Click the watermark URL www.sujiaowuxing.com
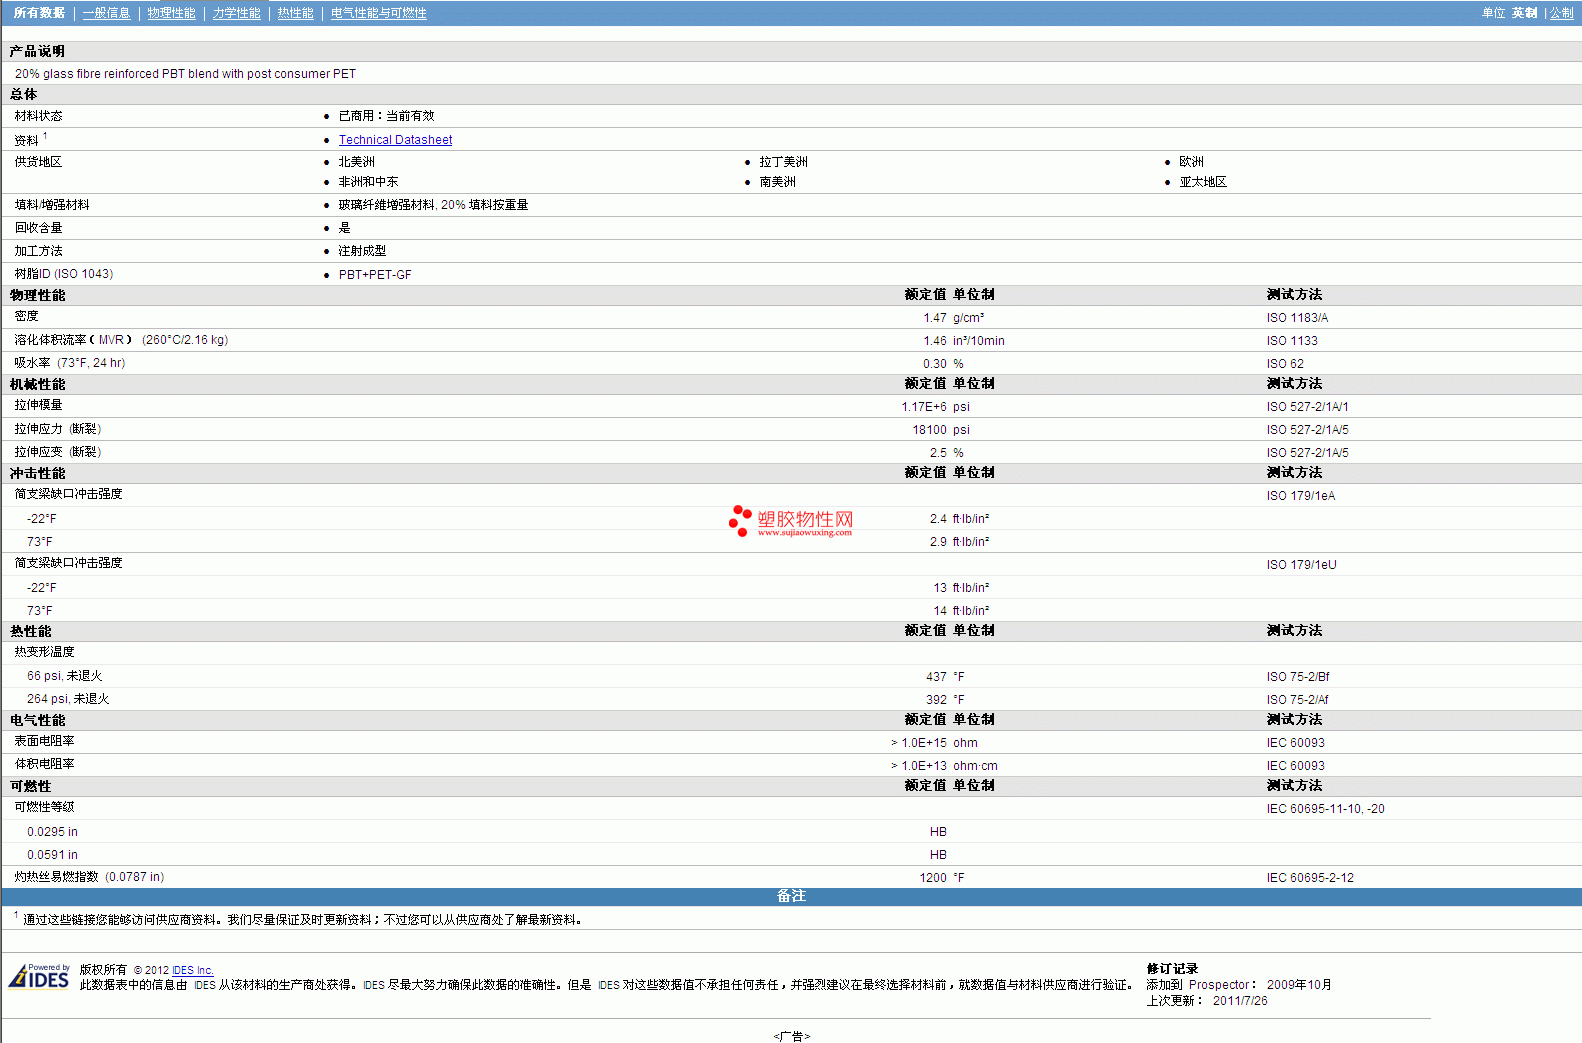This screenshot has width=1582, height=1043. tap(805, 533)
